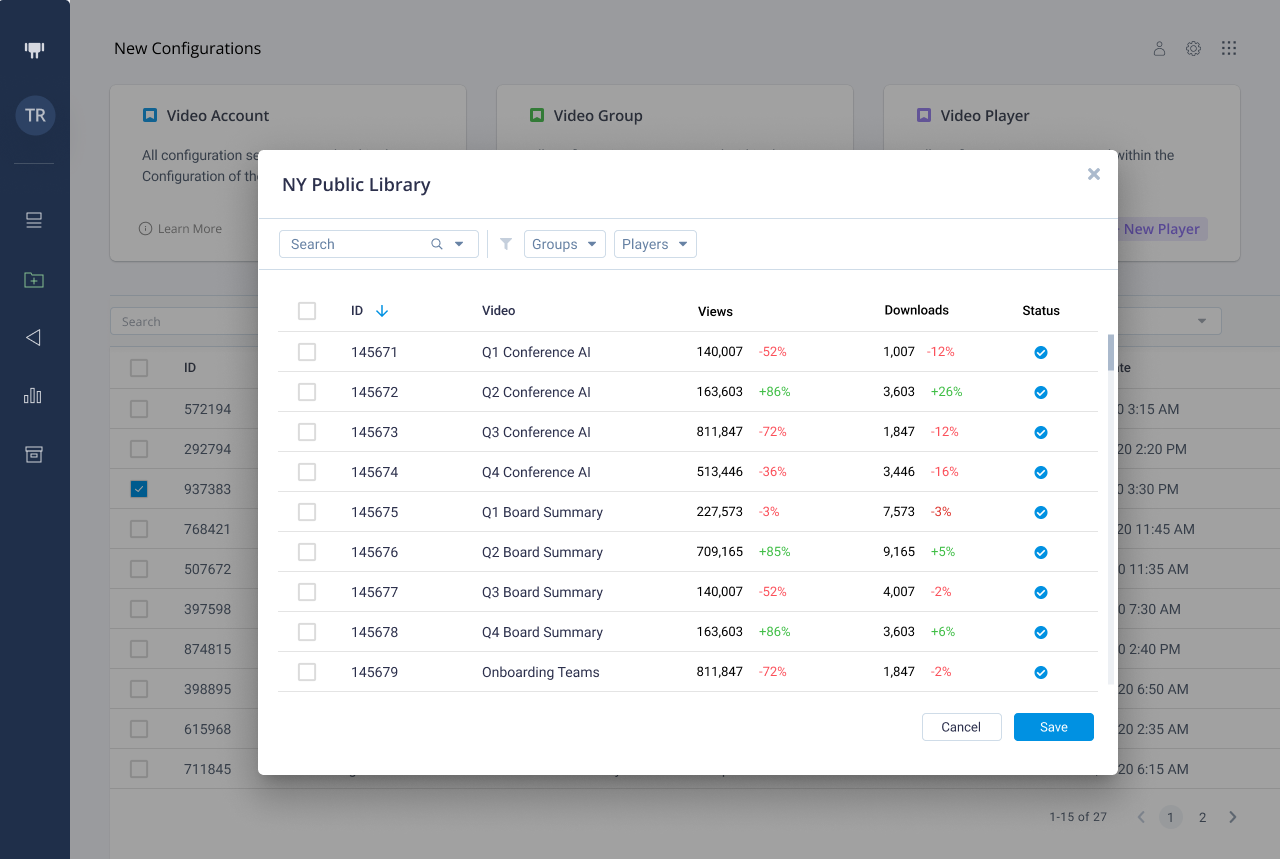1280x859 pixels.
Task: Toggle the select-all checkbox in dialog header
Action: tap(307, 311)
